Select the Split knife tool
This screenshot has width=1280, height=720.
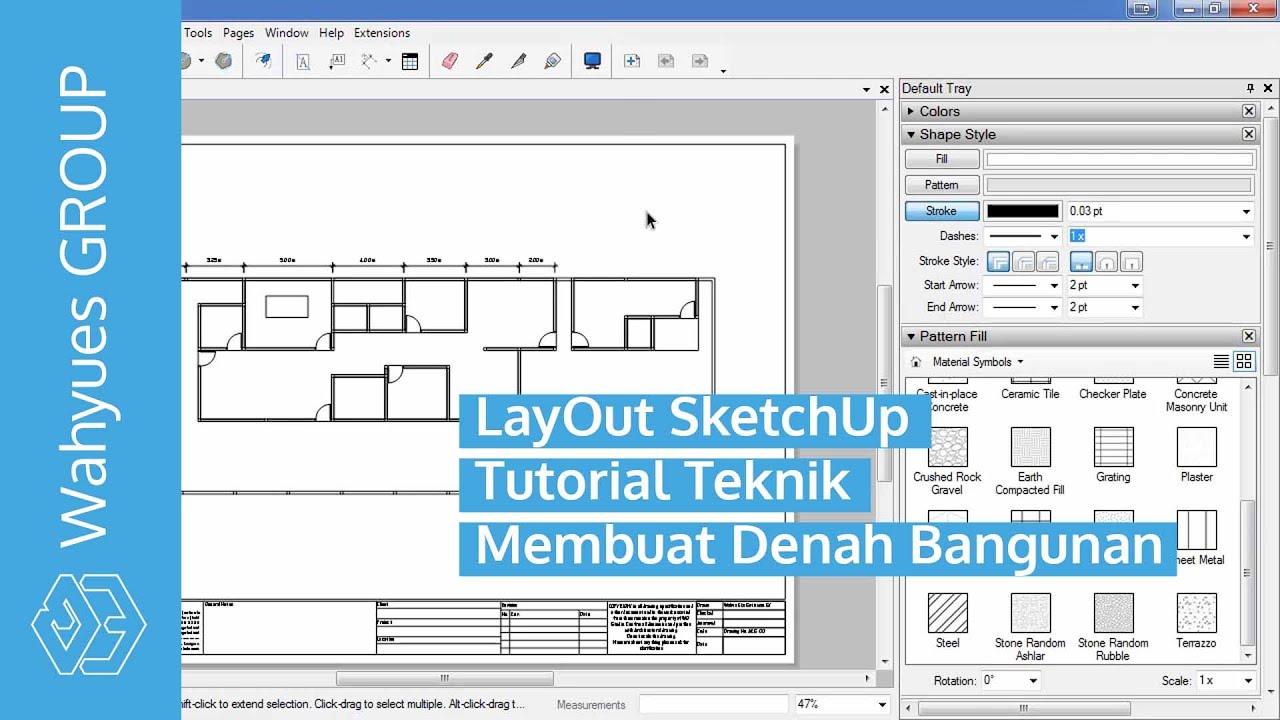coord(518,61)
